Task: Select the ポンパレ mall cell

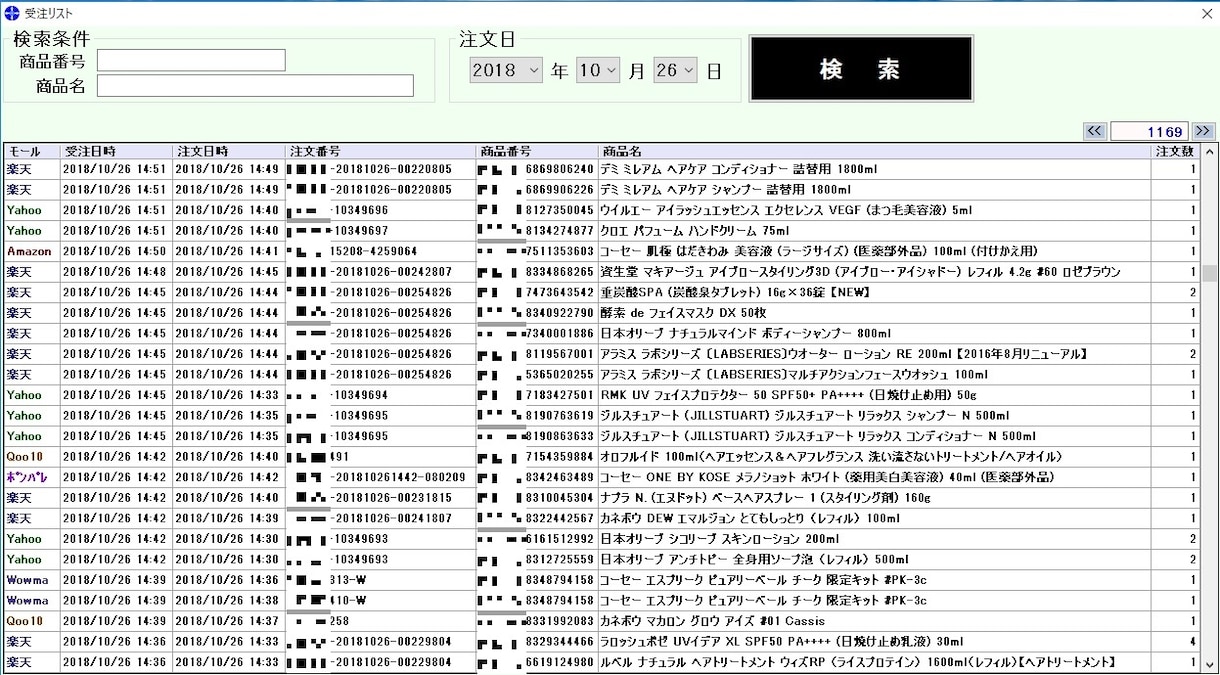Action: pyautogui.click(x=31, y=477)
